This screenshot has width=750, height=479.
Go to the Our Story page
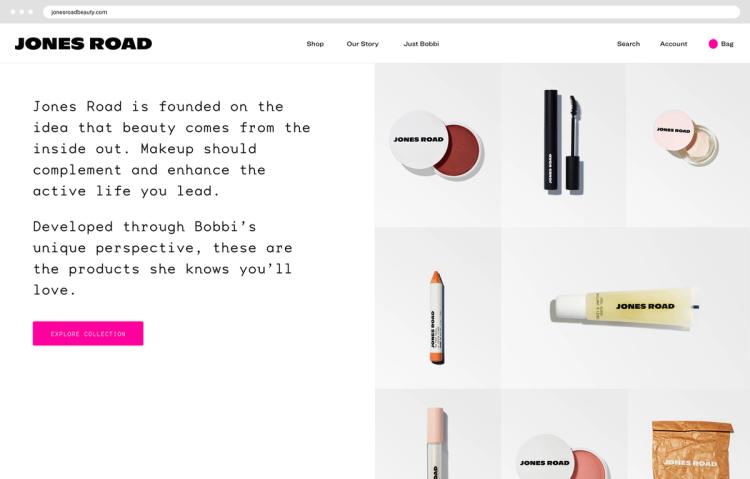[x=363, y=44]
